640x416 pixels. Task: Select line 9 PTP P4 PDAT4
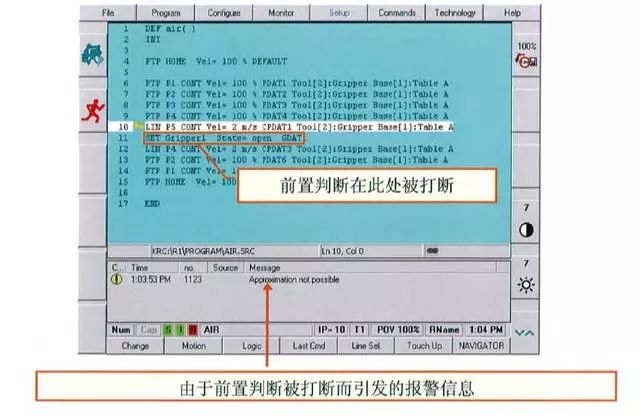pyautogui.click(x=297, y=116)
